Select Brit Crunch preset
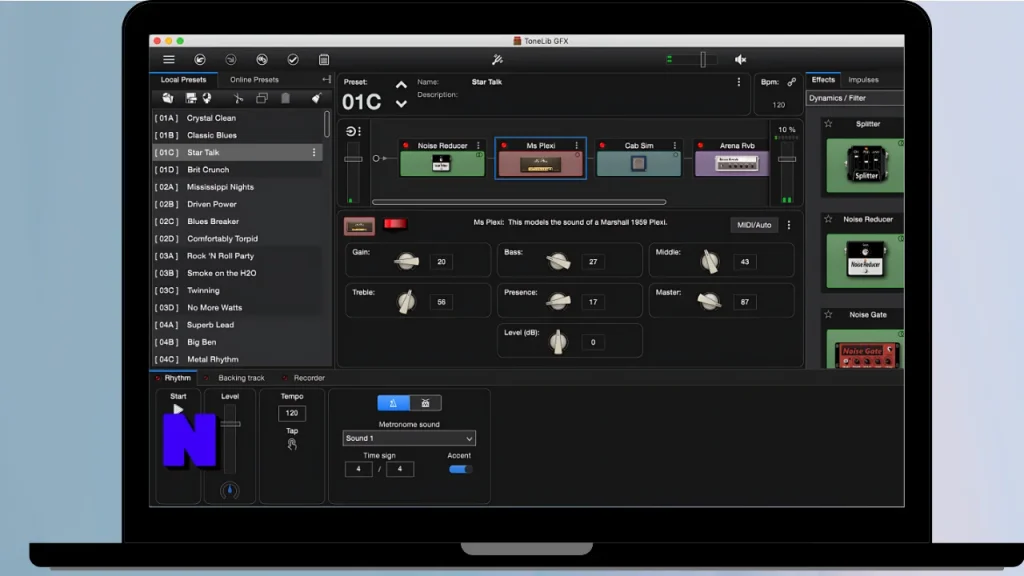 [238, 170]
